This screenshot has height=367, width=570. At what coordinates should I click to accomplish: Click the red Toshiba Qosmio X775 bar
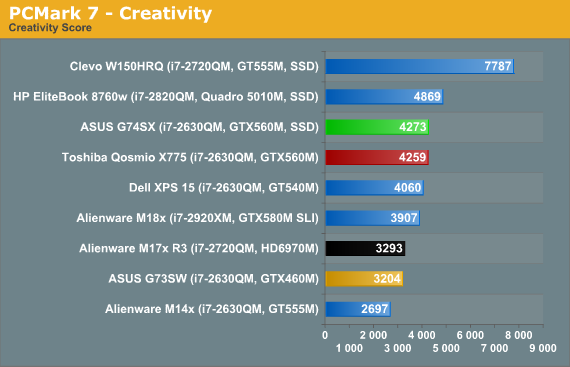coord(377,157)
